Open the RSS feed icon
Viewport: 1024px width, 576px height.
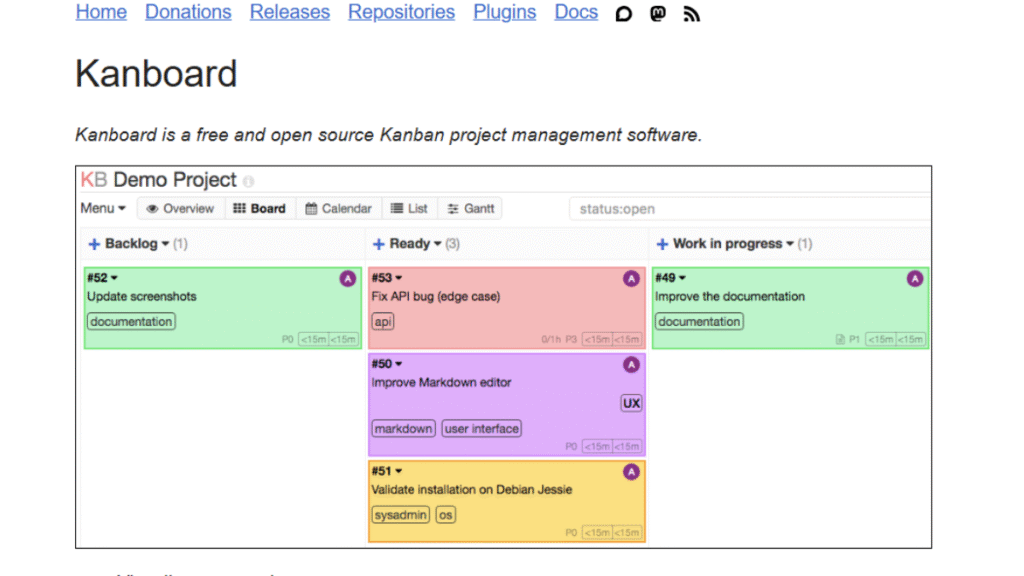[x=691, y=14]
